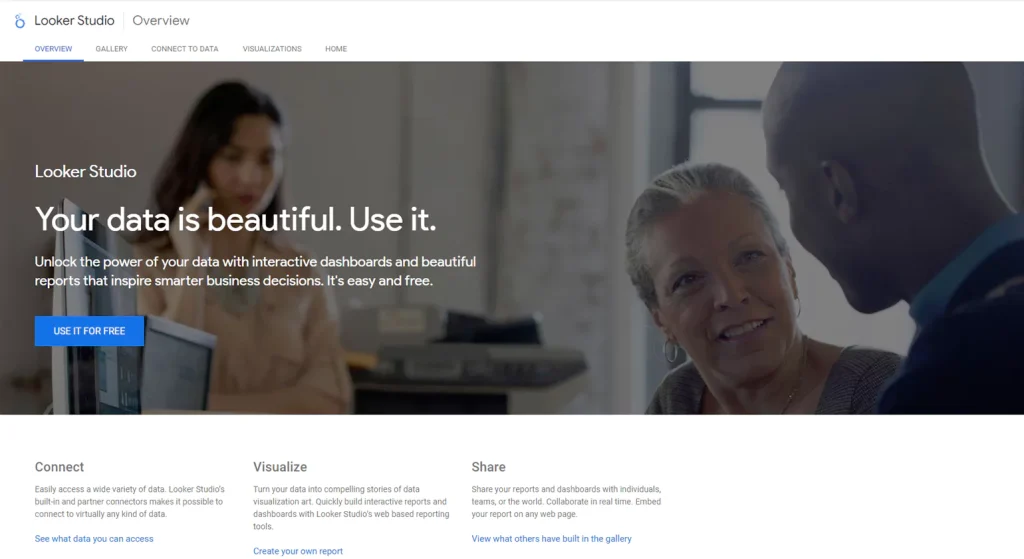Follow the See what data you can access link
Viewport: 1024px width, 559px height.
[94, 539]
